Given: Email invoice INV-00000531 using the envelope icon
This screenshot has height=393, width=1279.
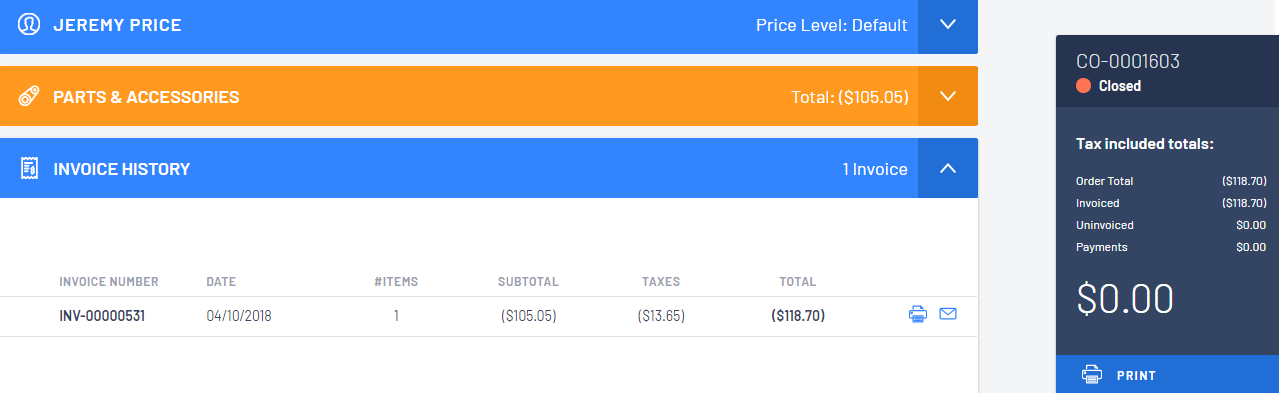Looking at the screenshot, I should [948, 315].
